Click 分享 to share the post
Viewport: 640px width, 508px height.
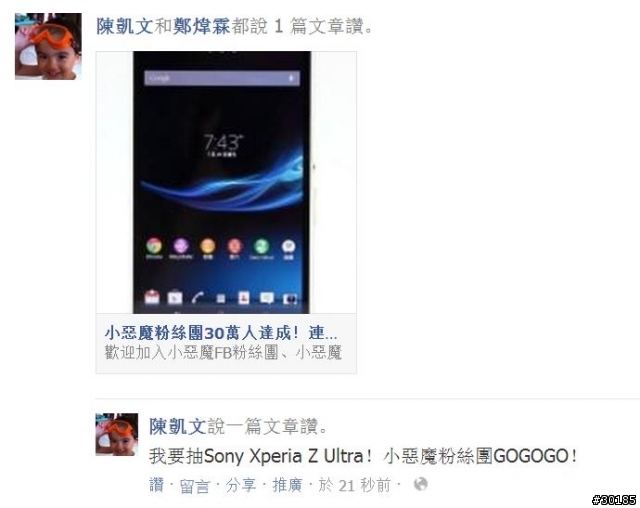[x=241, y=485]
